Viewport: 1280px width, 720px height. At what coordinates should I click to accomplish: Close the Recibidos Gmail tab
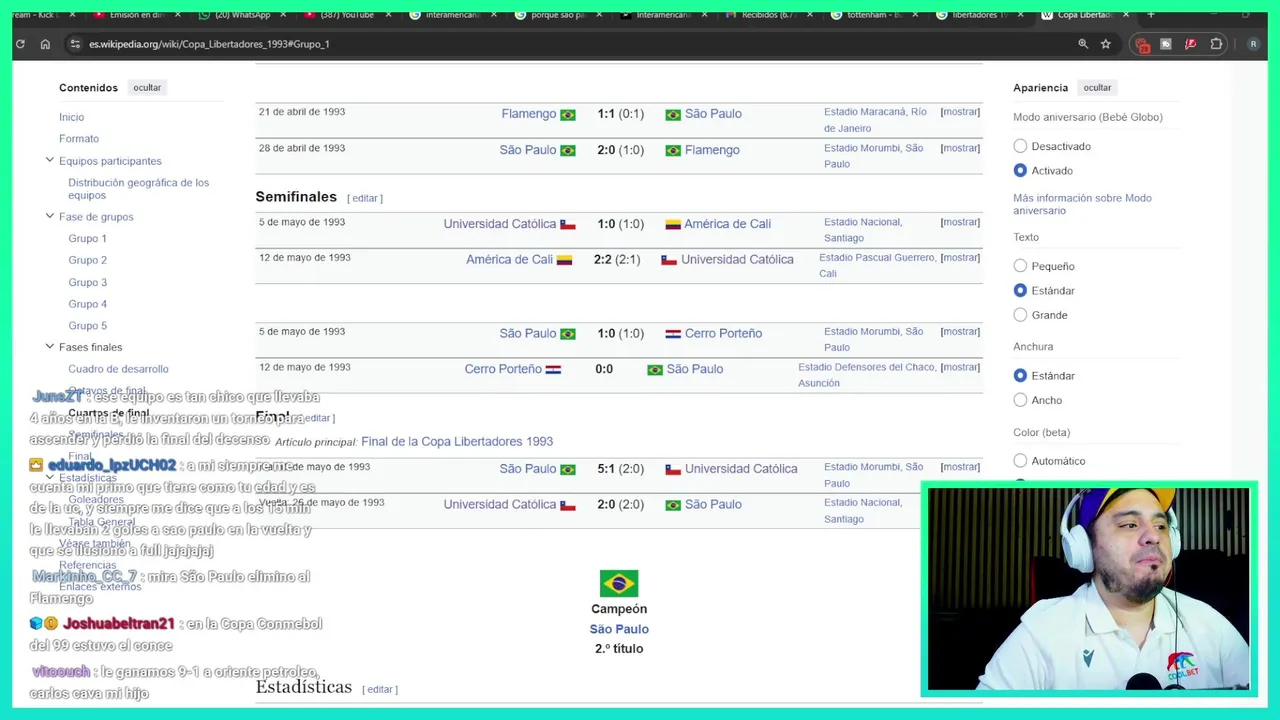tap(810, 15)
